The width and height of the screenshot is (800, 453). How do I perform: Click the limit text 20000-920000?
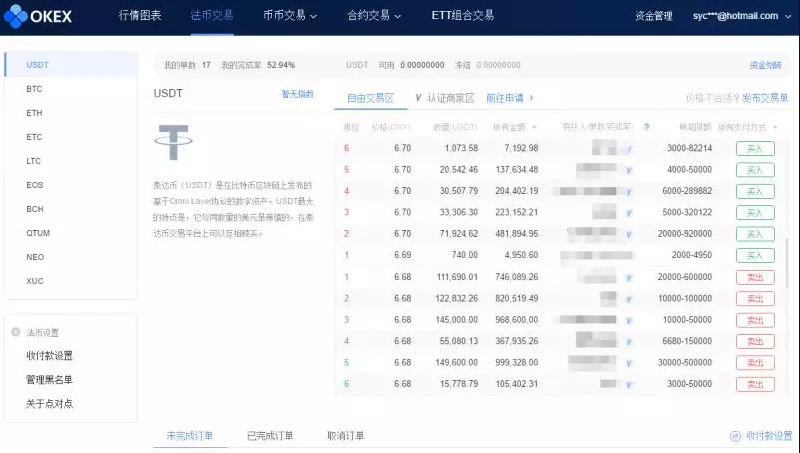685,234
